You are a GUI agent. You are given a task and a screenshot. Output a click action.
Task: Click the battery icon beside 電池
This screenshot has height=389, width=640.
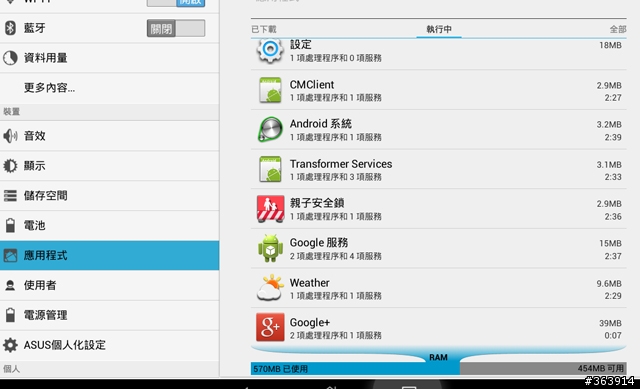click(x=10, y=225)
